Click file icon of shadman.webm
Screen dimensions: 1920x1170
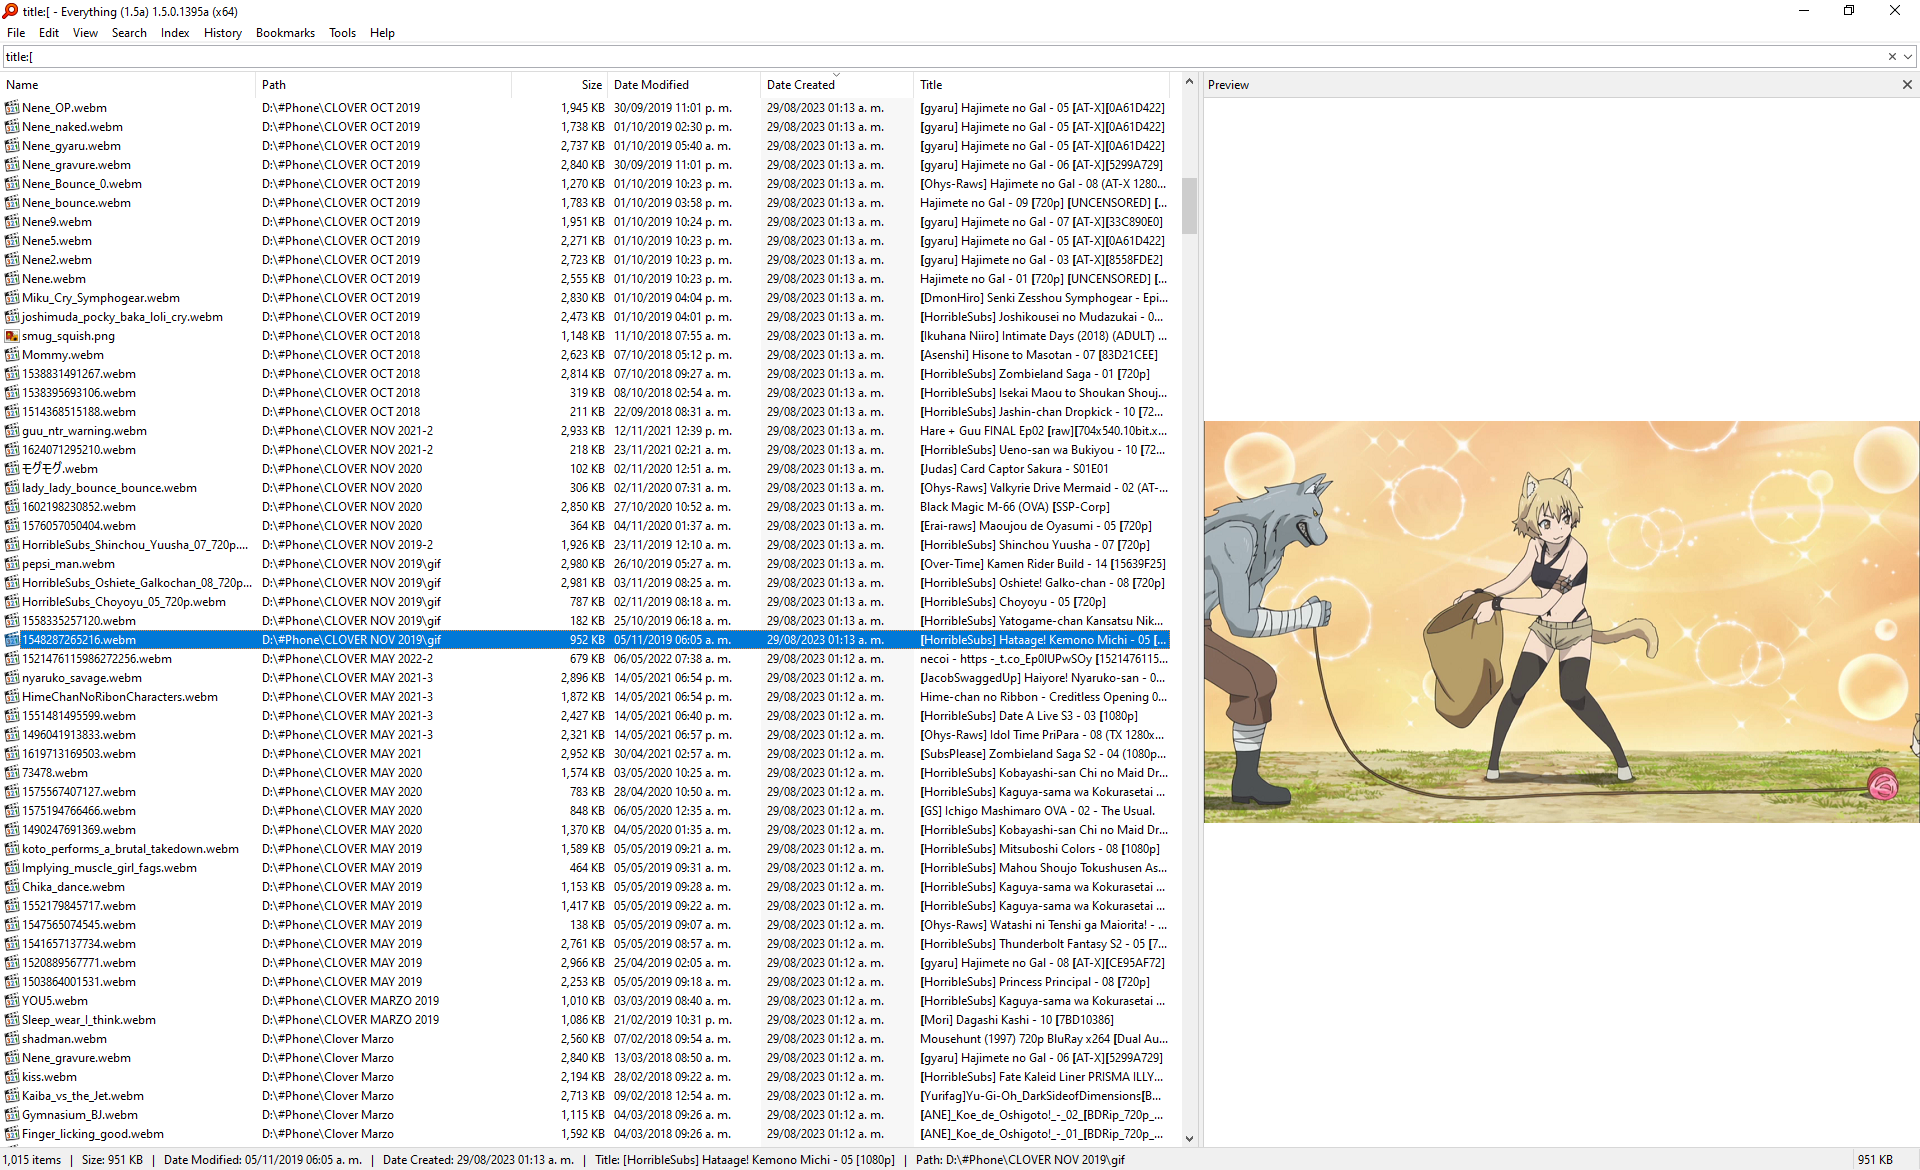click(x=12, y=1039)
